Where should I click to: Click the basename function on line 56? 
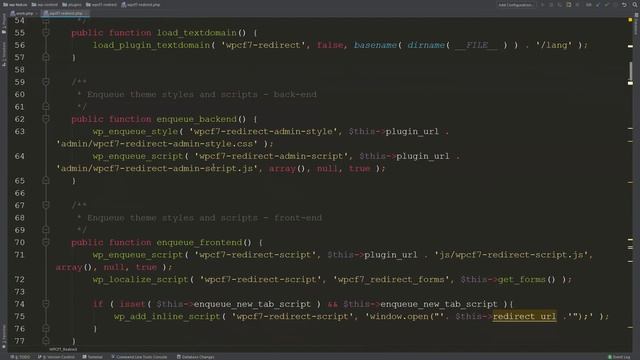(375, 45)
